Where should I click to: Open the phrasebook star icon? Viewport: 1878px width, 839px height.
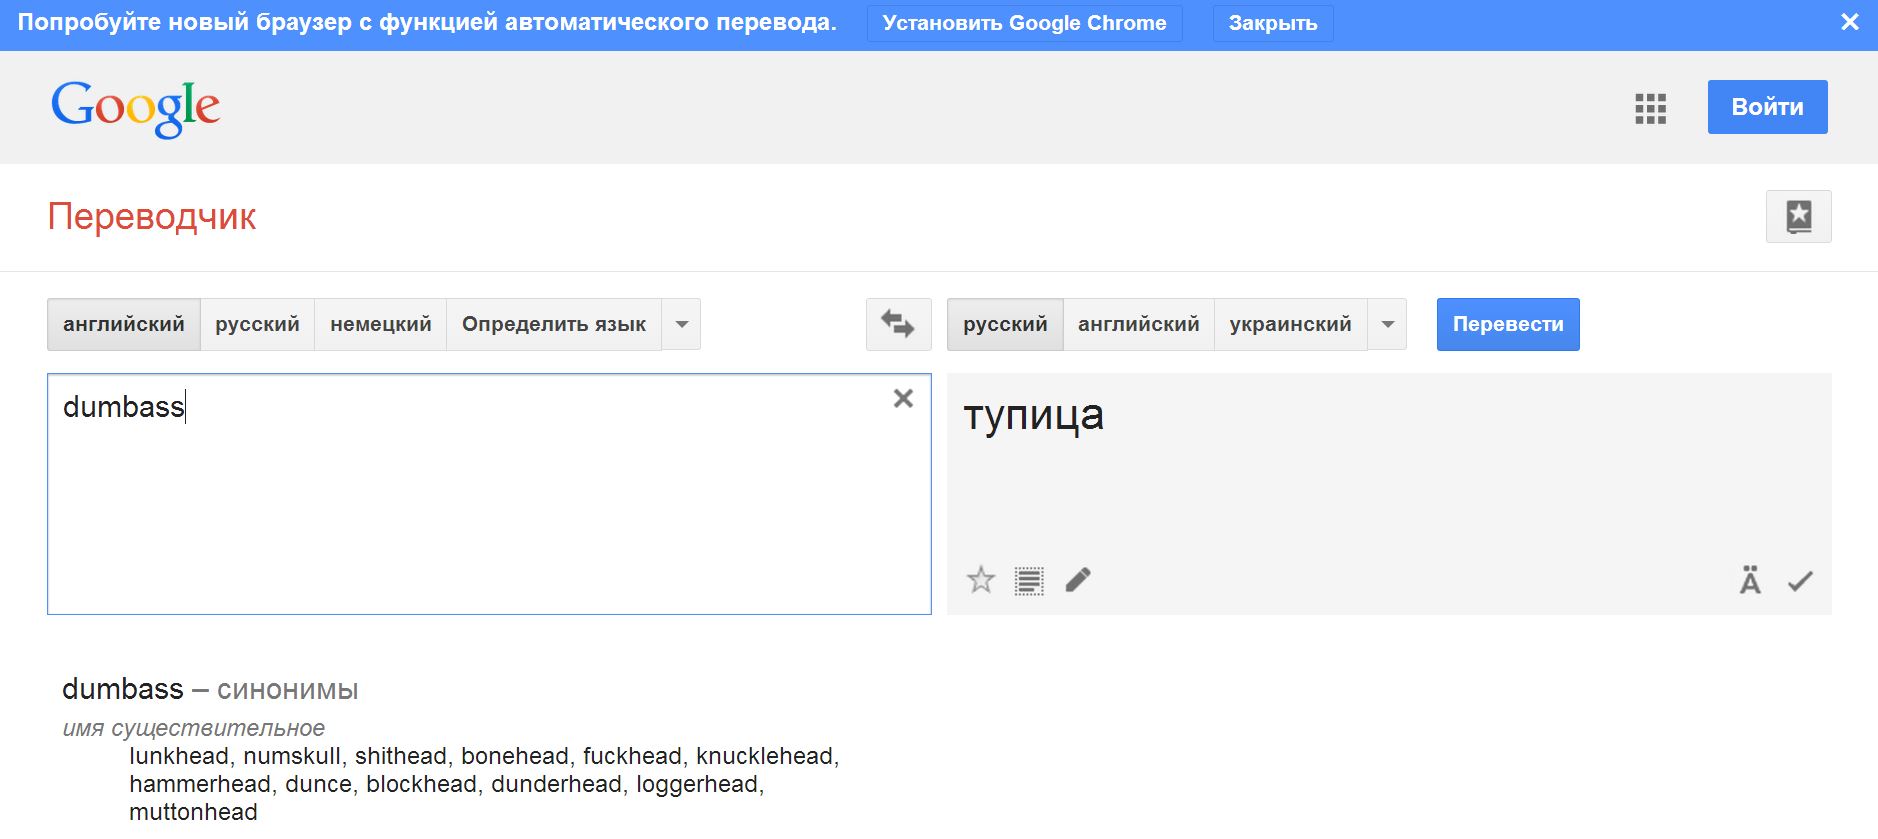click(x=1798, y=216)
